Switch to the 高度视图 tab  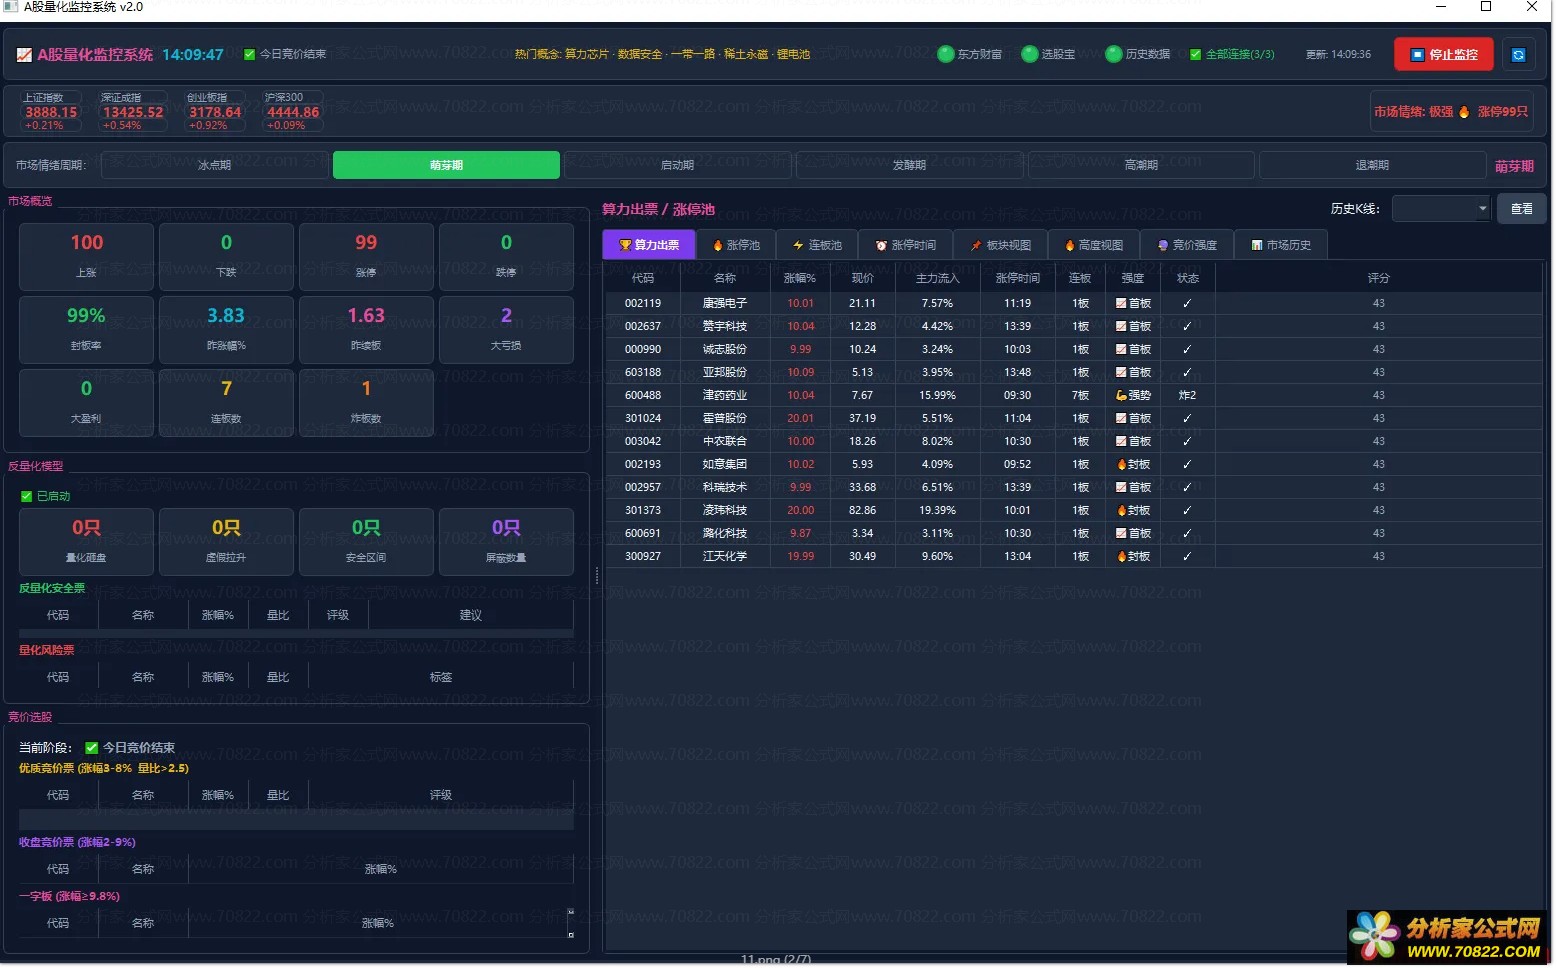tap(1094, 245)
